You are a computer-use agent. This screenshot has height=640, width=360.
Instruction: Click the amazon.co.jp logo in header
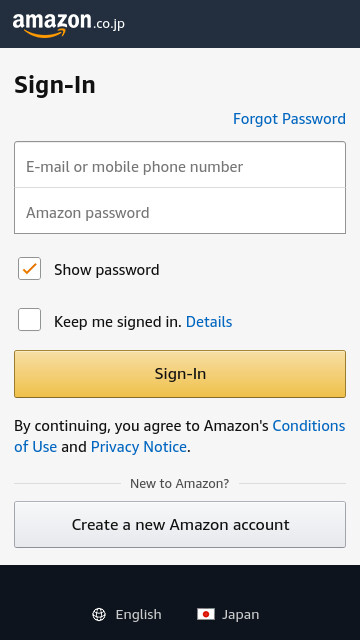click(69, 25)
